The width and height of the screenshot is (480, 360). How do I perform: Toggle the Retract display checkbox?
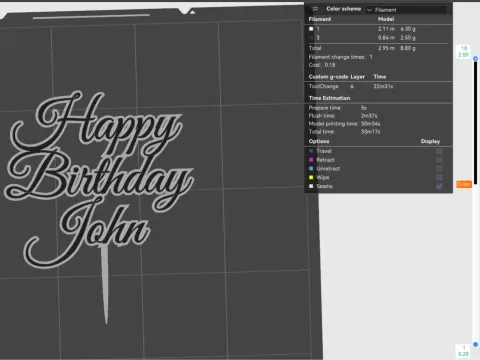(x=439, y=160)
